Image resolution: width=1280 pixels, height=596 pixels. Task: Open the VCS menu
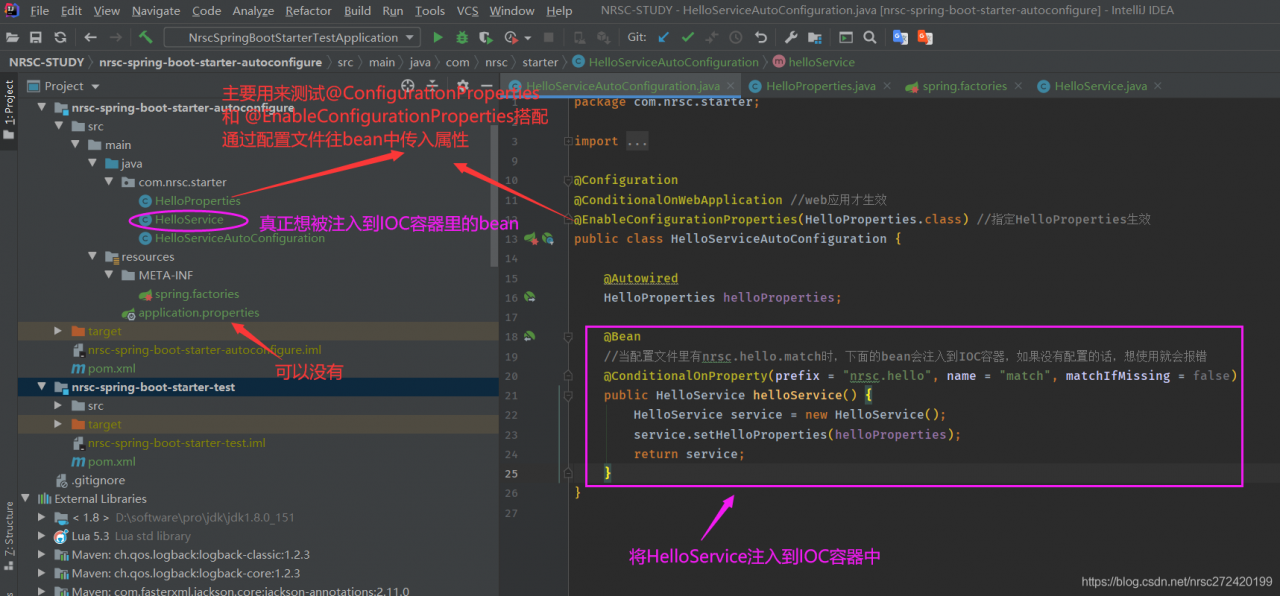point(467,11)
